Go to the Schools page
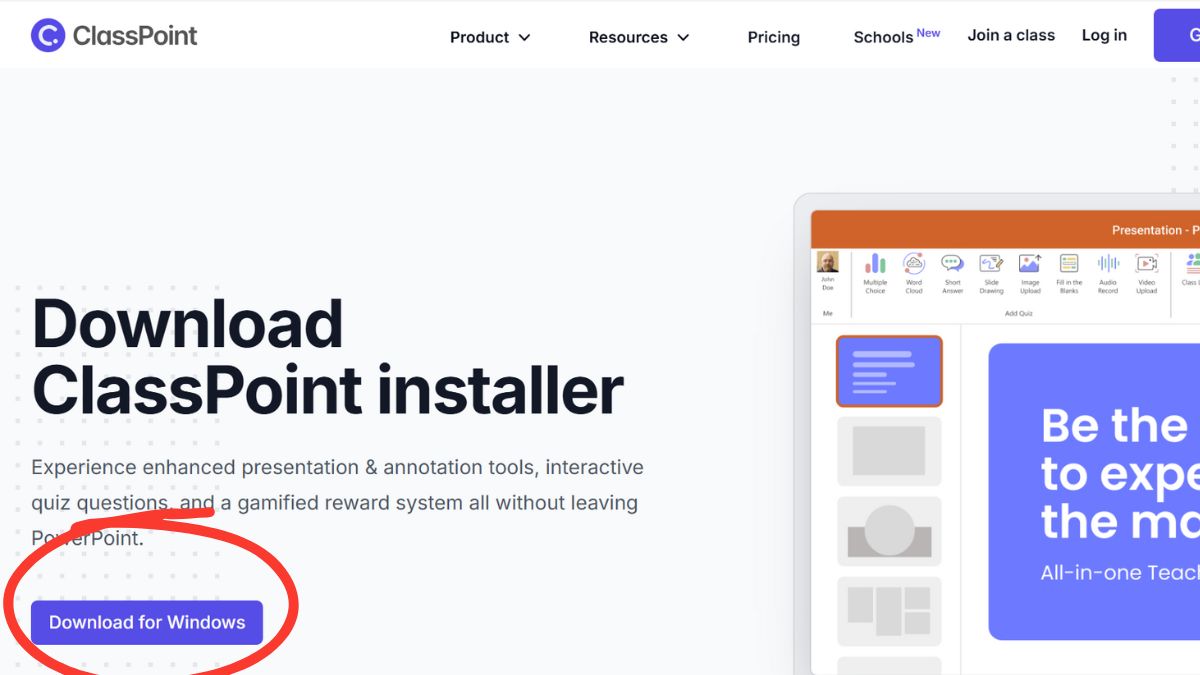 click(x=897, y=36)
